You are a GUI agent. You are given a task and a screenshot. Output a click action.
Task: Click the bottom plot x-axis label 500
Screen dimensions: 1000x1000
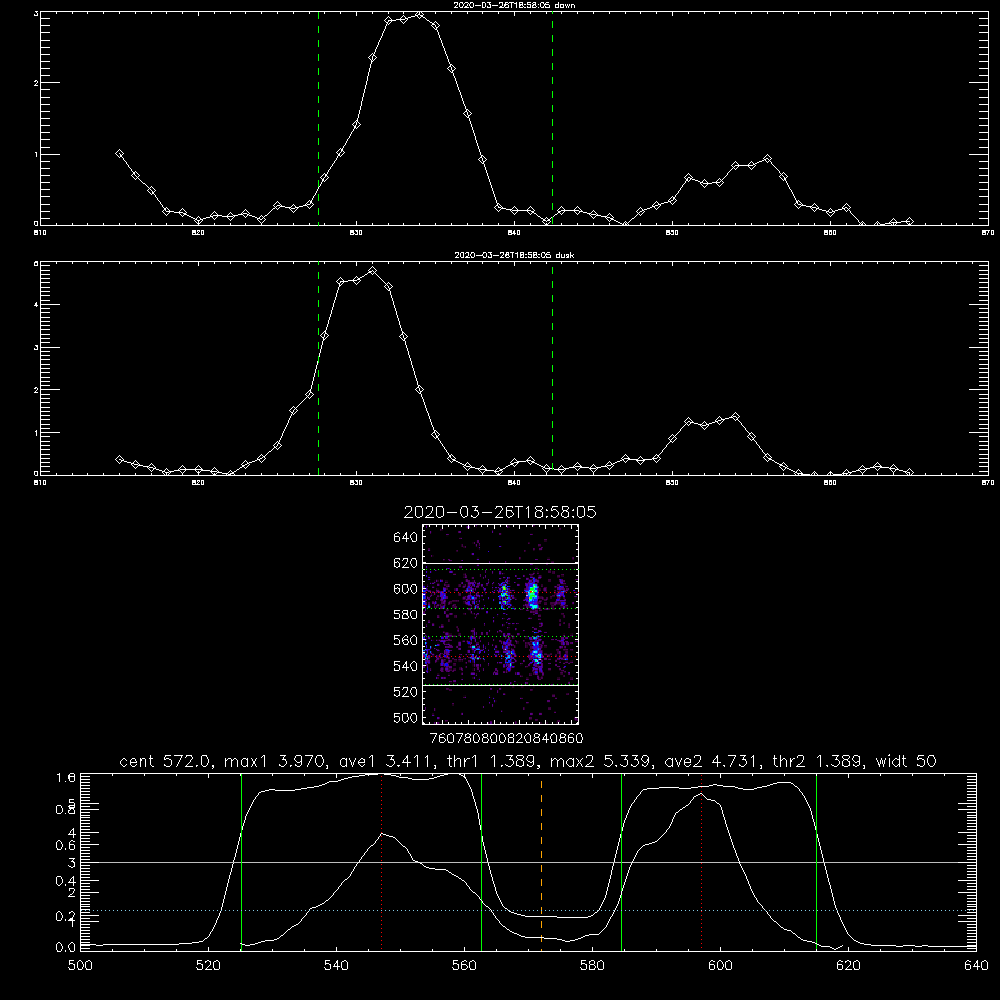coord(80,966)
